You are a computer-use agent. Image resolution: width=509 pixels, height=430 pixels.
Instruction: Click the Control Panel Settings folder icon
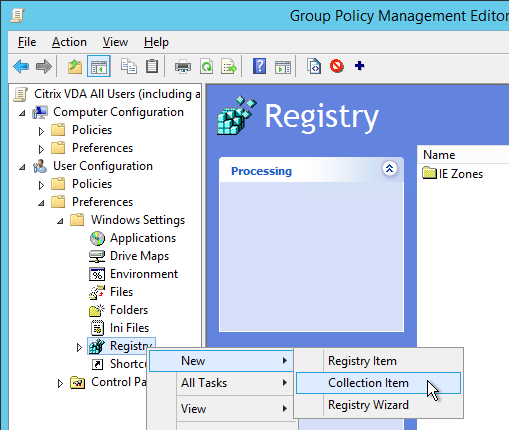pos(77,382)
